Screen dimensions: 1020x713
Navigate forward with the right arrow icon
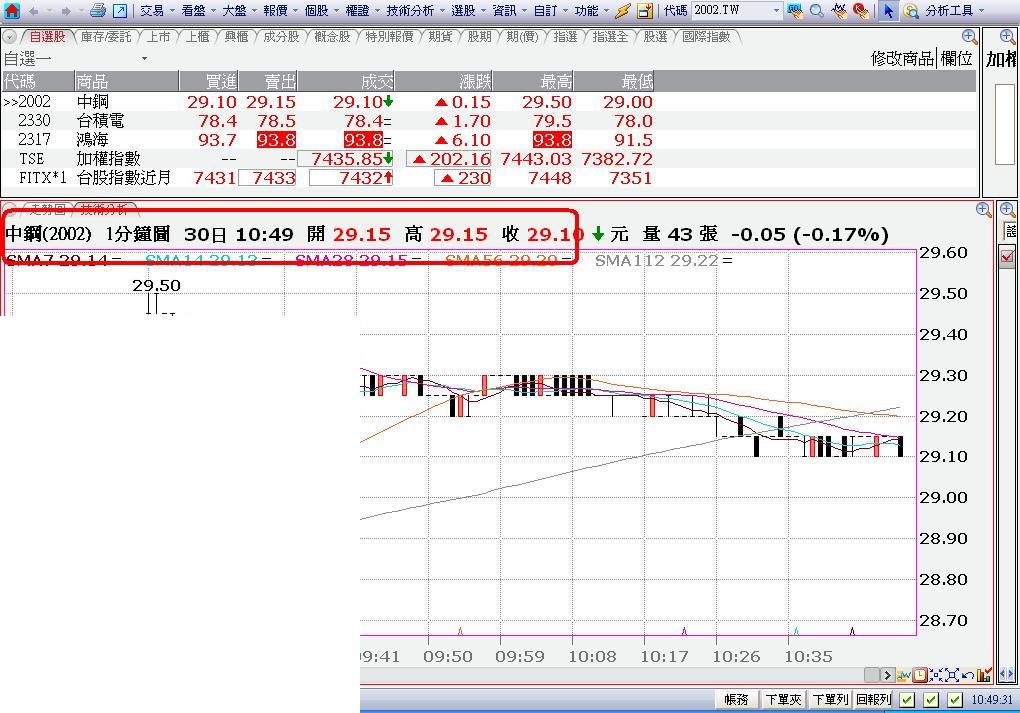(x=65, y=11)
